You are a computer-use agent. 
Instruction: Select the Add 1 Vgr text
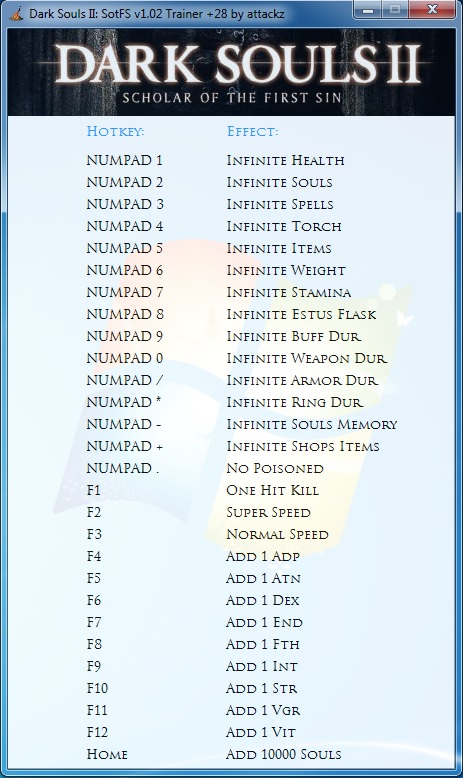263,710
